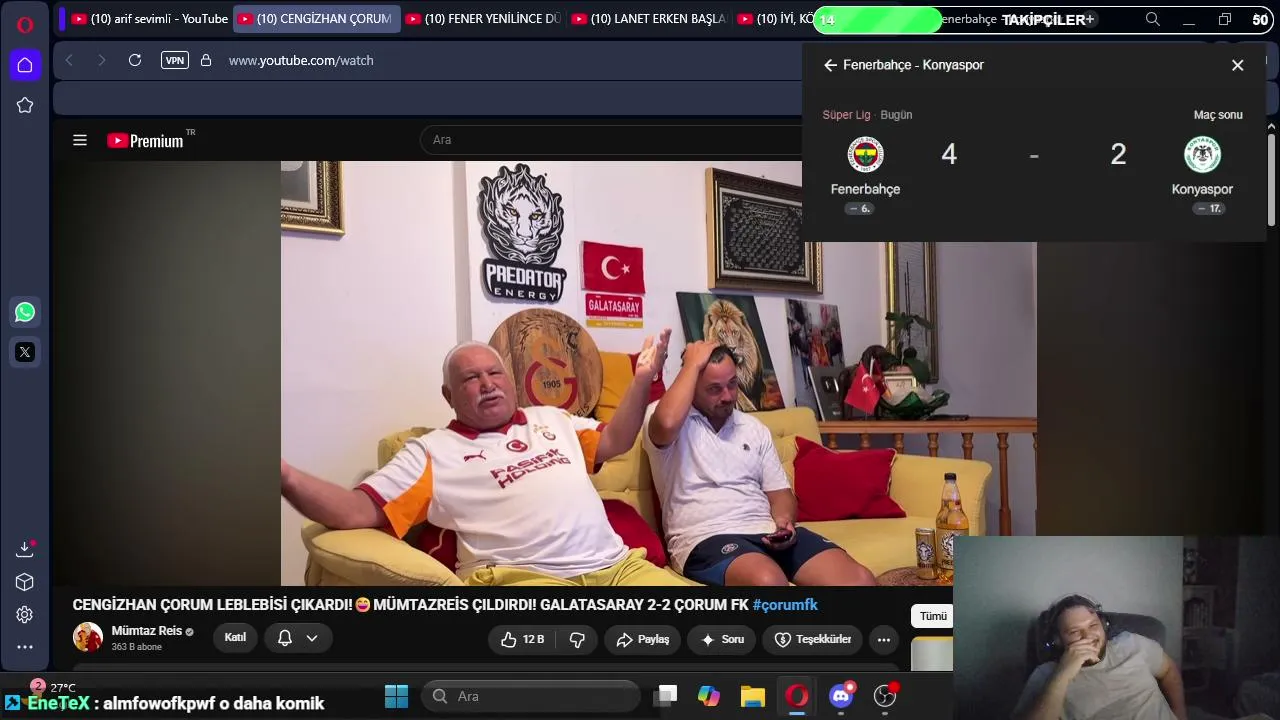Image resolution: width=1280 pixels, height=720 pixels.
Task: Click the Süper Lig league label
Action: click(847, 115)
